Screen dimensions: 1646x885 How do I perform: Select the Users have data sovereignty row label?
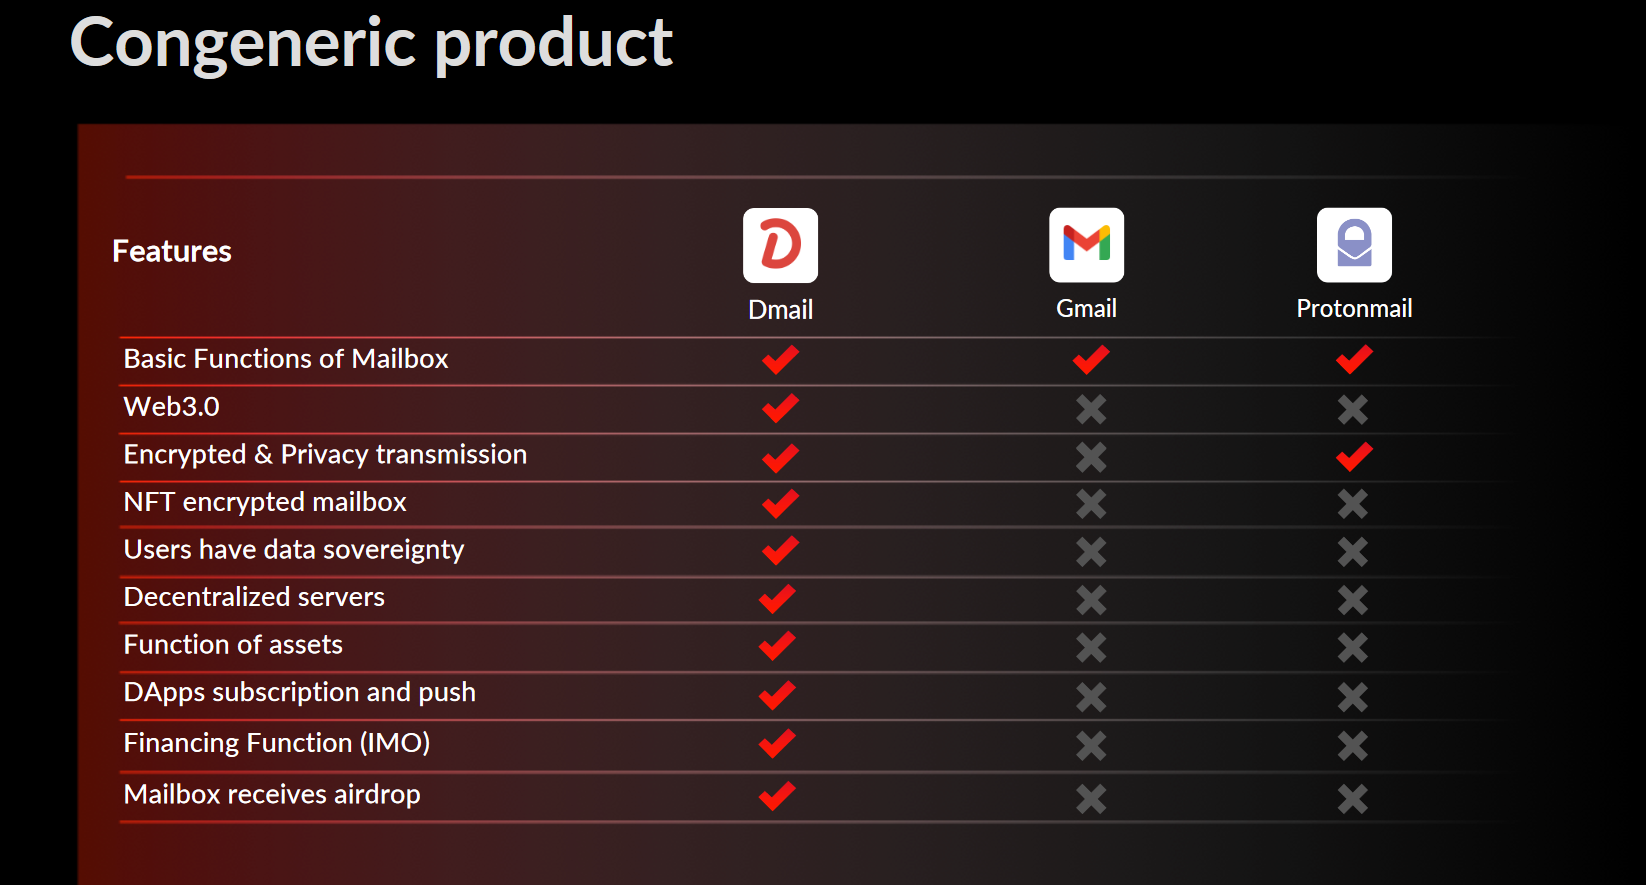click(x=294, y=550)
